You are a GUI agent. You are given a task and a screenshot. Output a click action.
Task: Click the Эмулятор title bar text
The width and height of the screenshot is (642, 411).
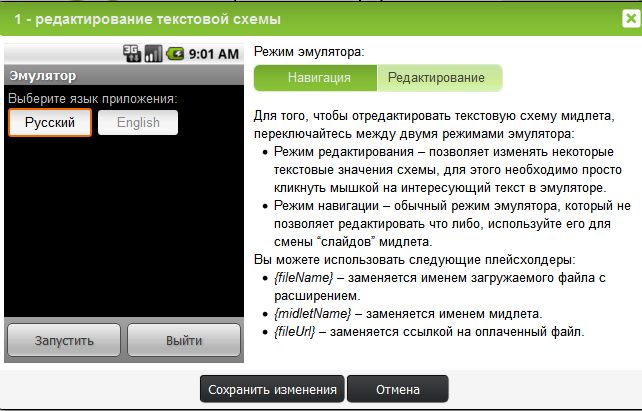coord(43,76)
